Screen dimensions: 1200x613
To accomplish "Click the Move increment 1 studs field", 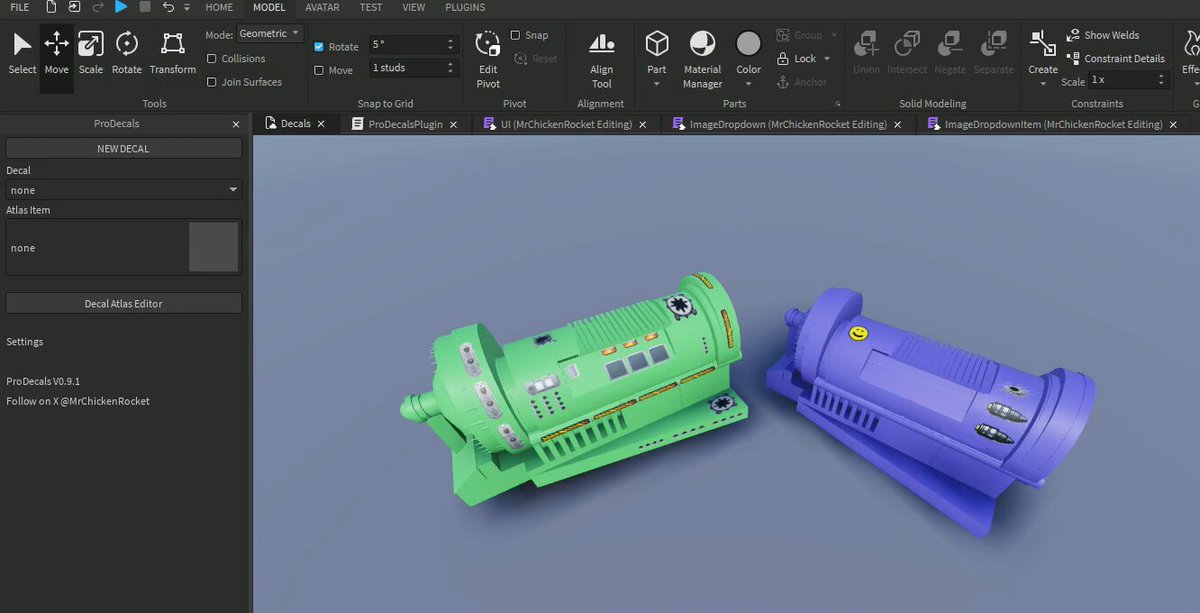I will pos(414,68).
